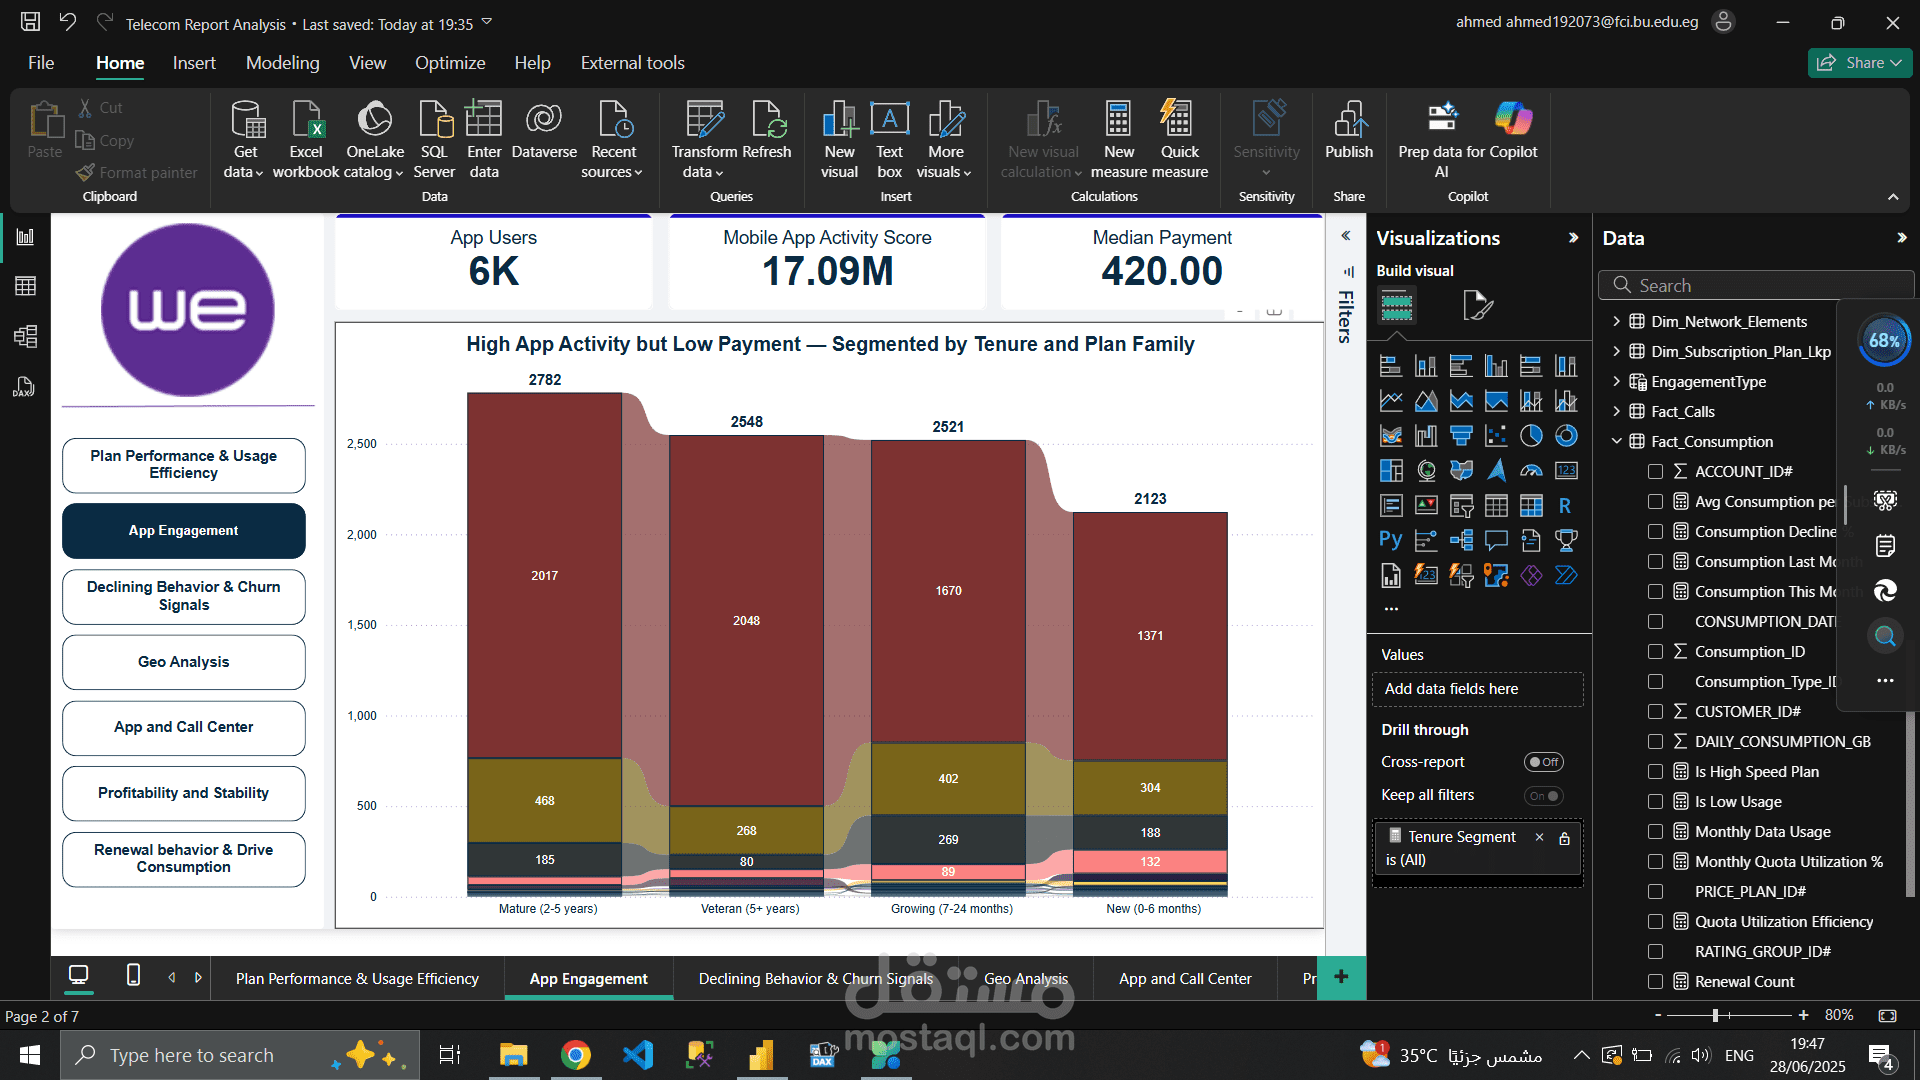The width and height of the screenshot is (1920, 1080).
Task: Open the Report view icon in left sidebar
Action: tap(25, 237)
